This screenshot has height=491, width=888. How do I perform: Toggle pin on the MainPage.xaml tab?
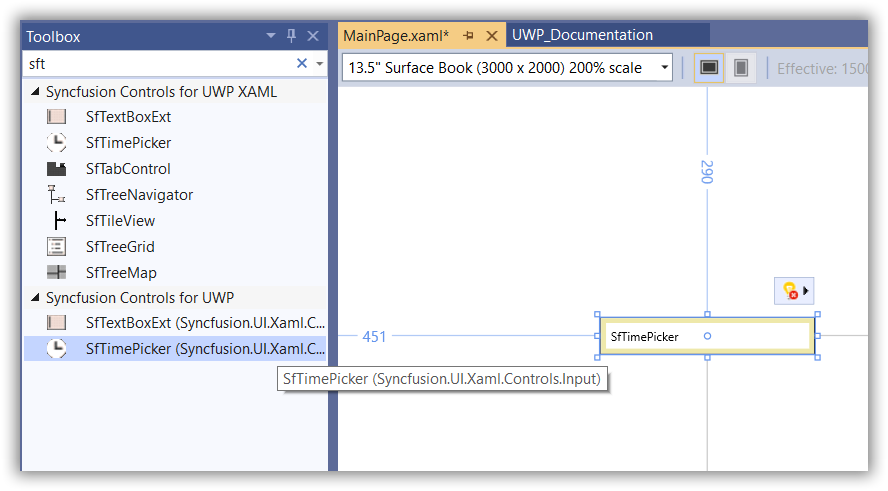coord(468,36)
